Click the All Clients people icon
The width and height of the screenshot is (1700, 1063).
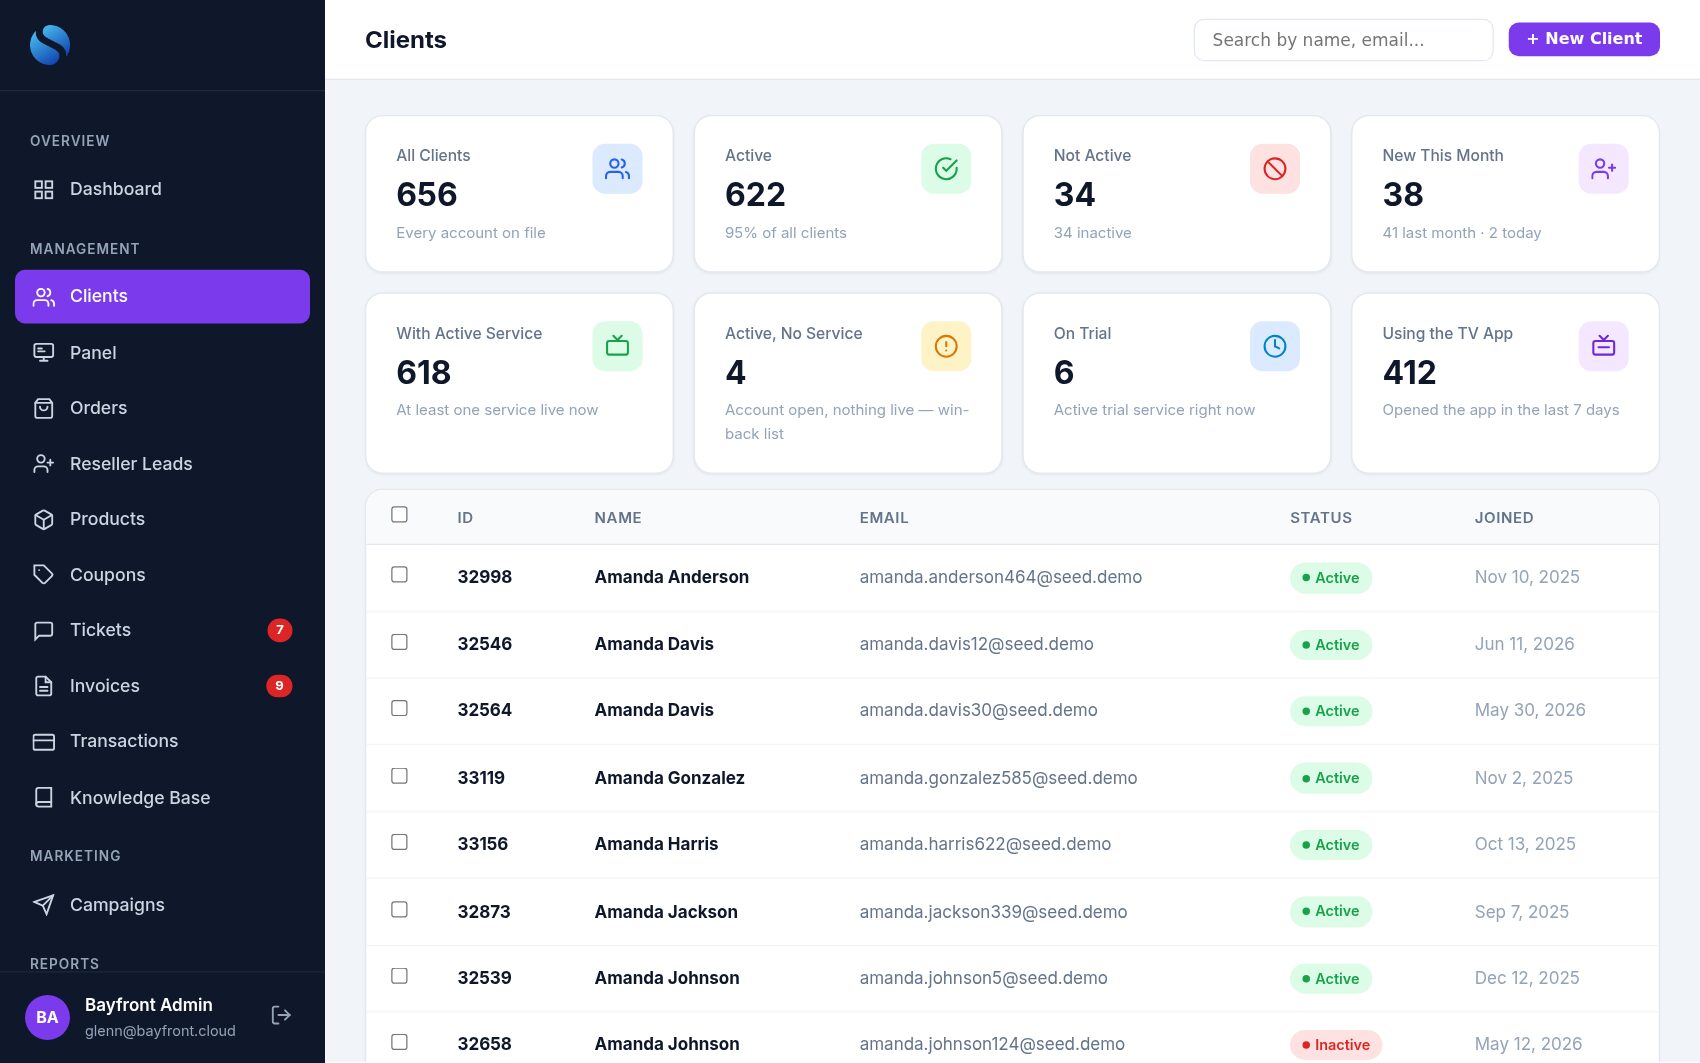(x=617, y=169)
